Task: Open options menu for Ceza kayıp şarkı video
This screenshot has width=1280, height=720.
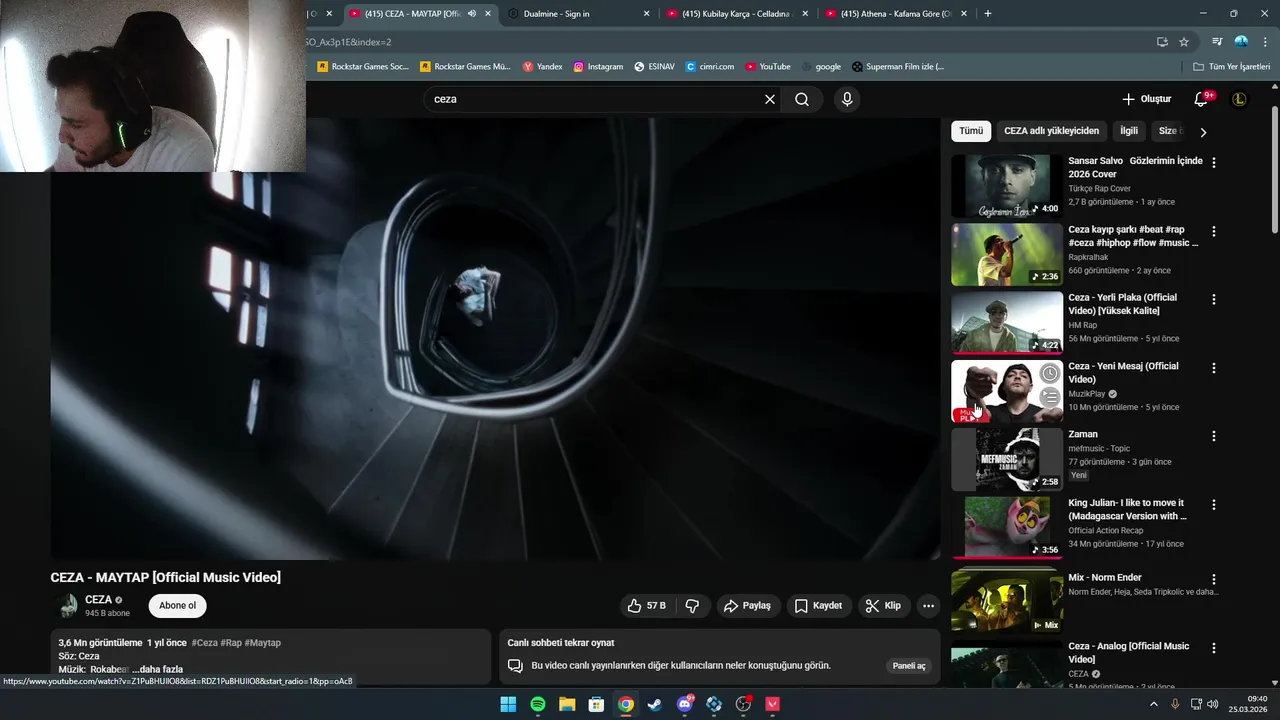Action: [x=1214, y=231]
